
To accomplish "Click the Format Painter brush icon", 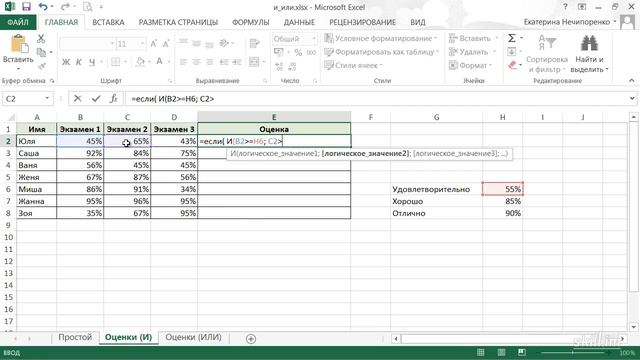I will click(41, 66).
